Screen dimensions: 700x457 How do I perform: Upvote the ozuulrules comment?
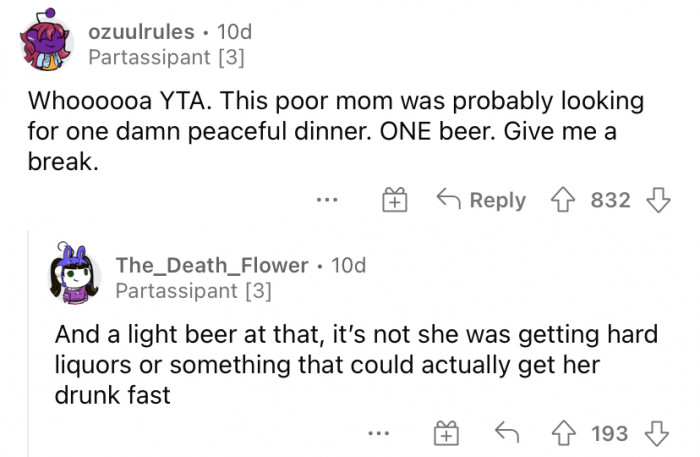pos(564,200)
